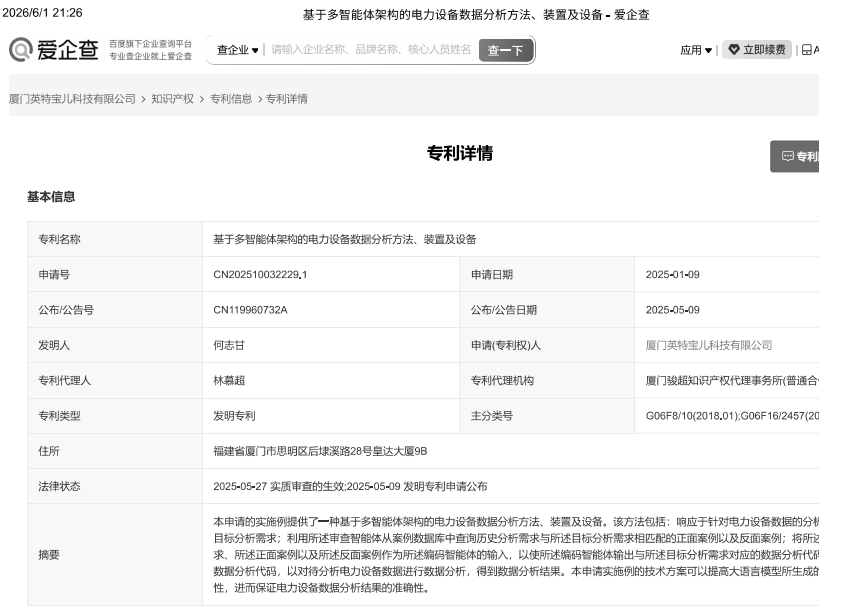Click the diamond icon in 立即续费
The width and height of the screenshot is (842, 611).
(734, 50)
